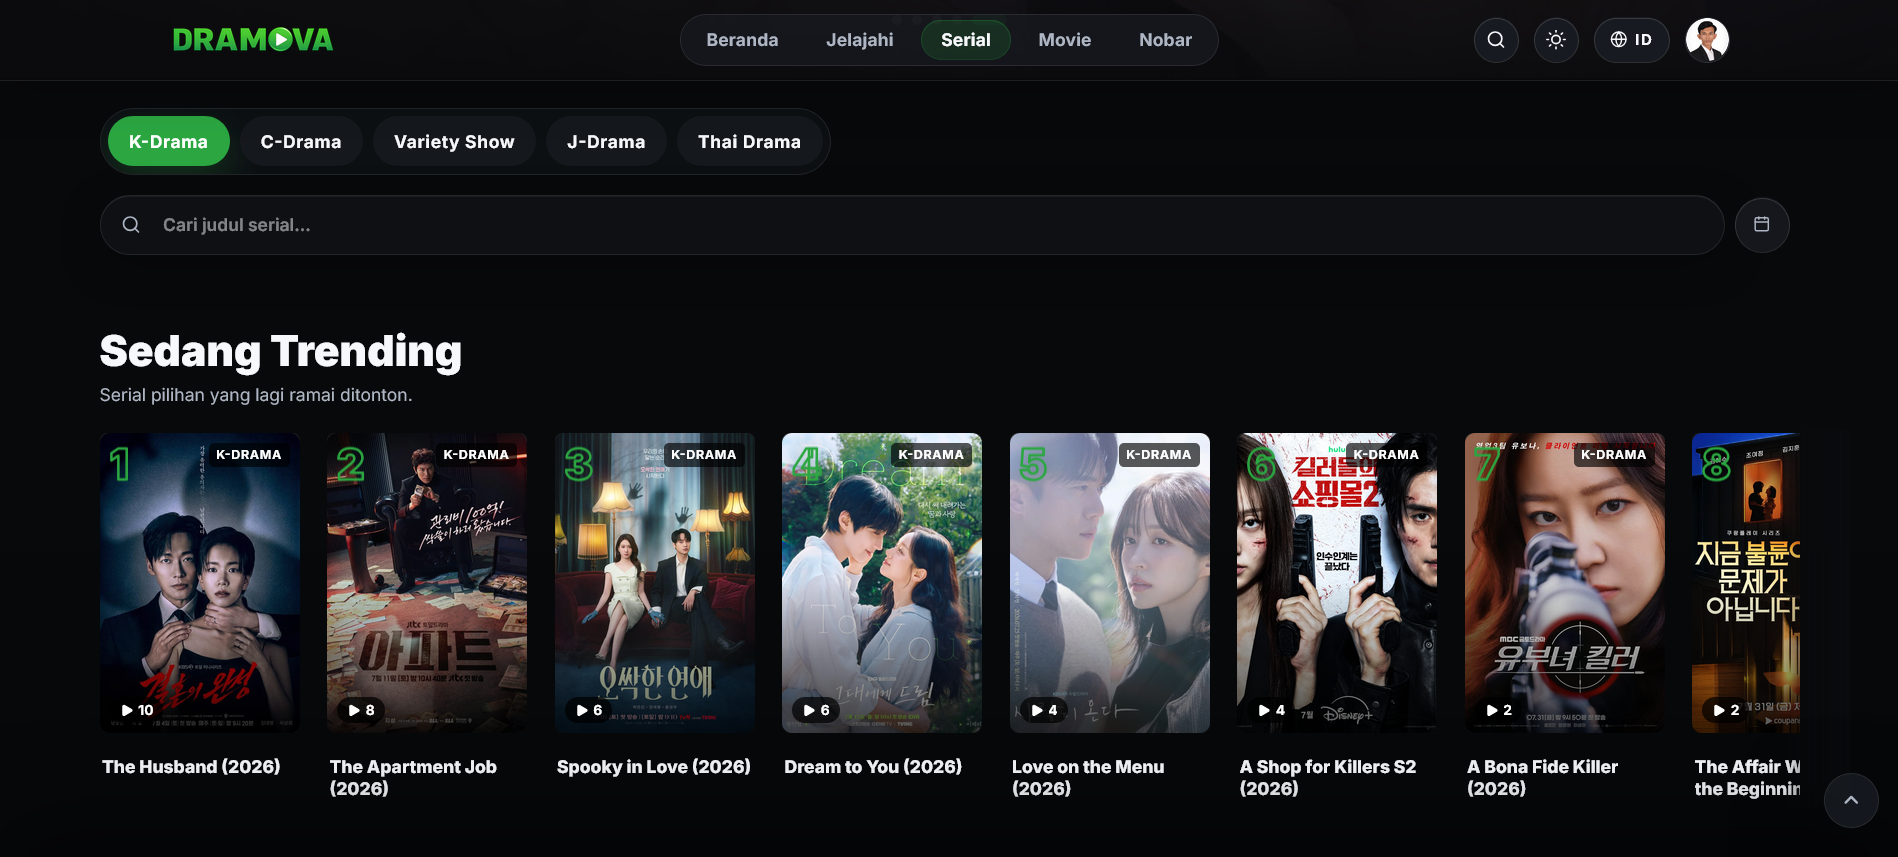Open Love on the Menu poster thumbnail
This screenshot has height=857, width=1898.
1110,583
